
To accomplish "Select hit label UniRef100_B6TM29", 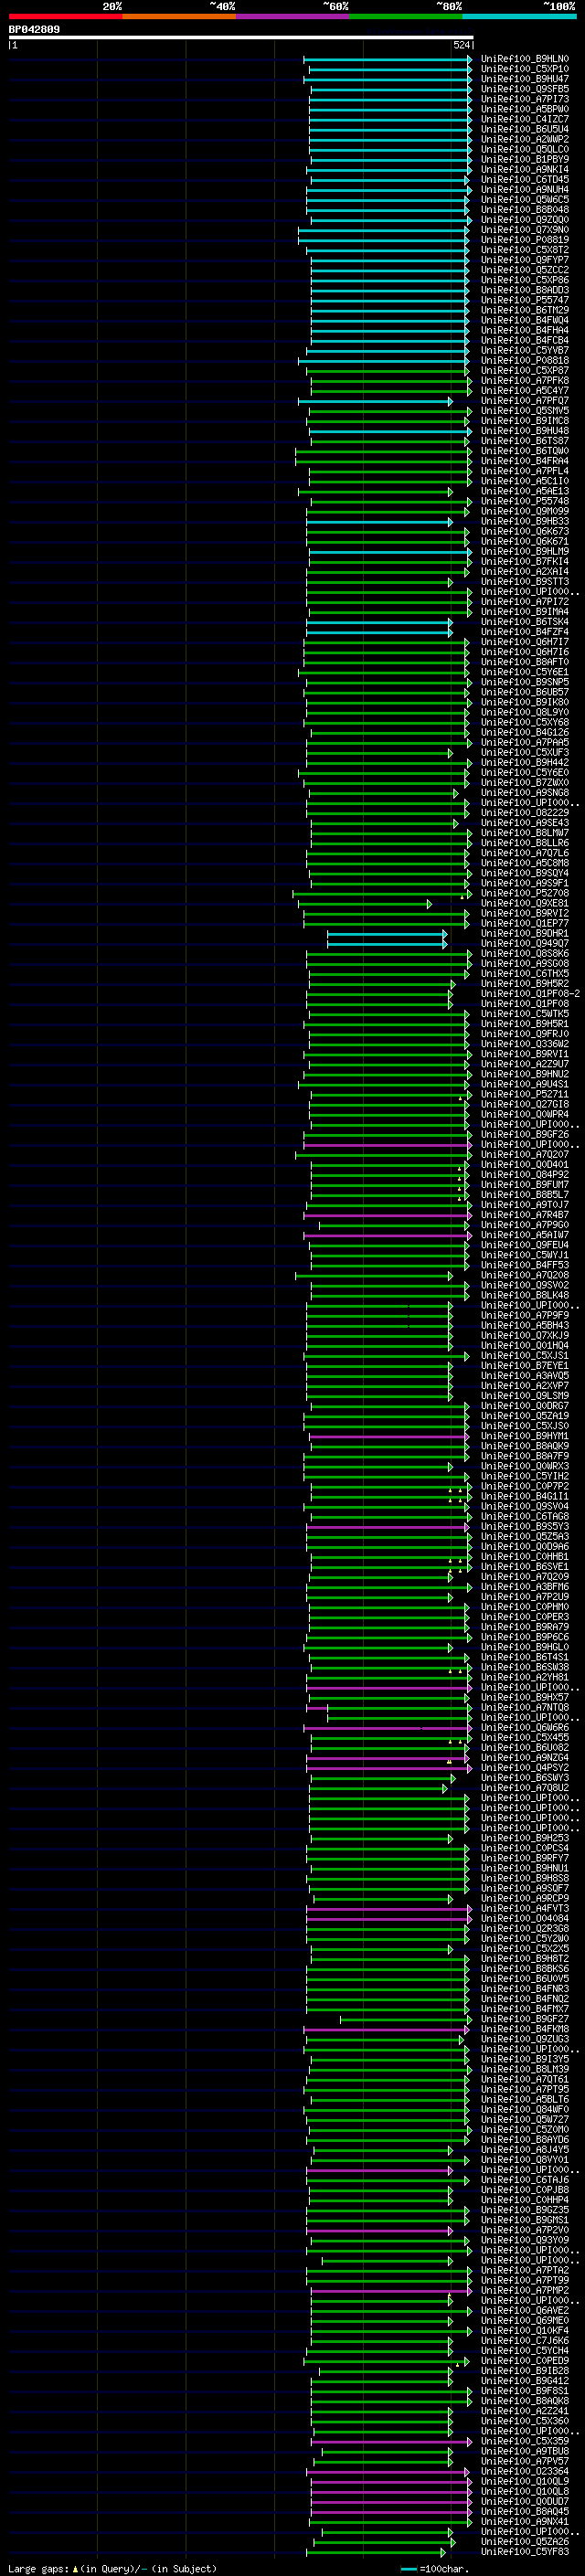I will click(x=525, y=310).
